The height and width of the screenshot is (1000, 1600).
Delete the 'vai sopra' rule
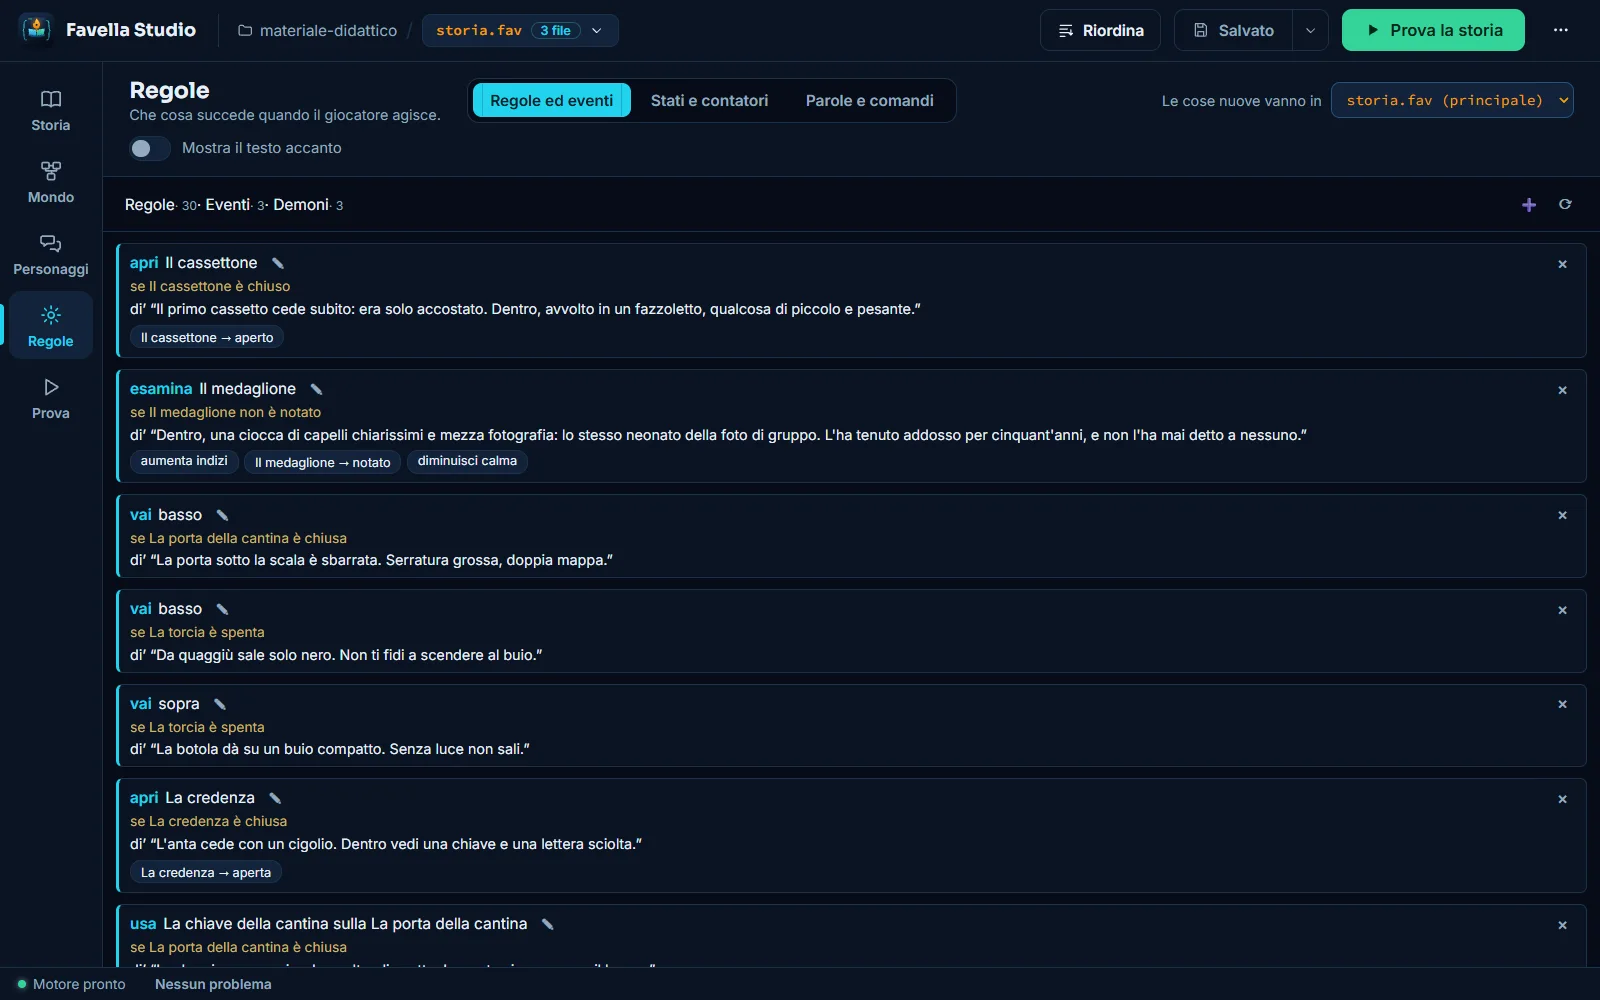pos(1562,704)
